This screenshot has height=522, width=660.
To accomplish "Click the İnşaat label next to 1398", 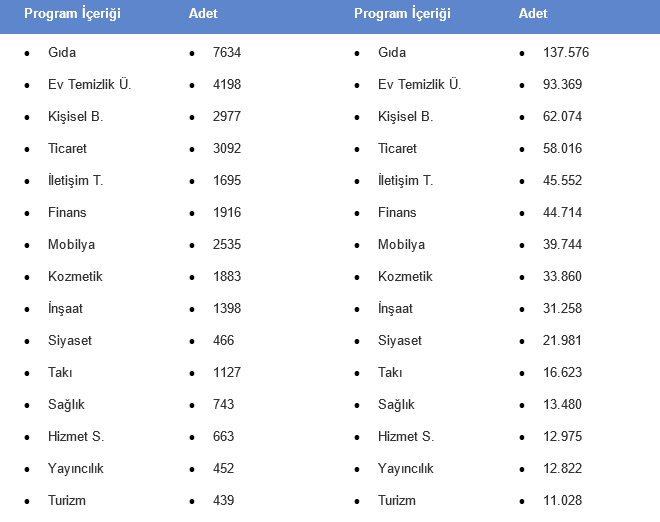I will coord(65,309).
